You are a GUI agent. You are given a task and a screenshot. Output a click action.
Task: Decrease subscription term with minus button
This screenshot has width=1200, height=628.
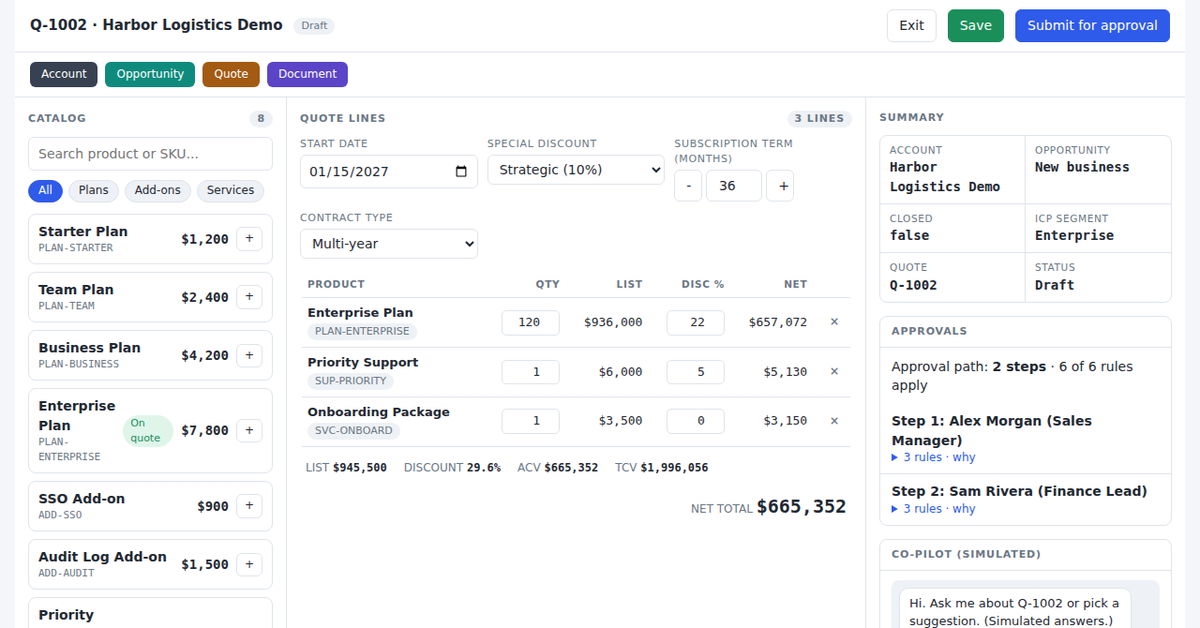coord(688,186)
